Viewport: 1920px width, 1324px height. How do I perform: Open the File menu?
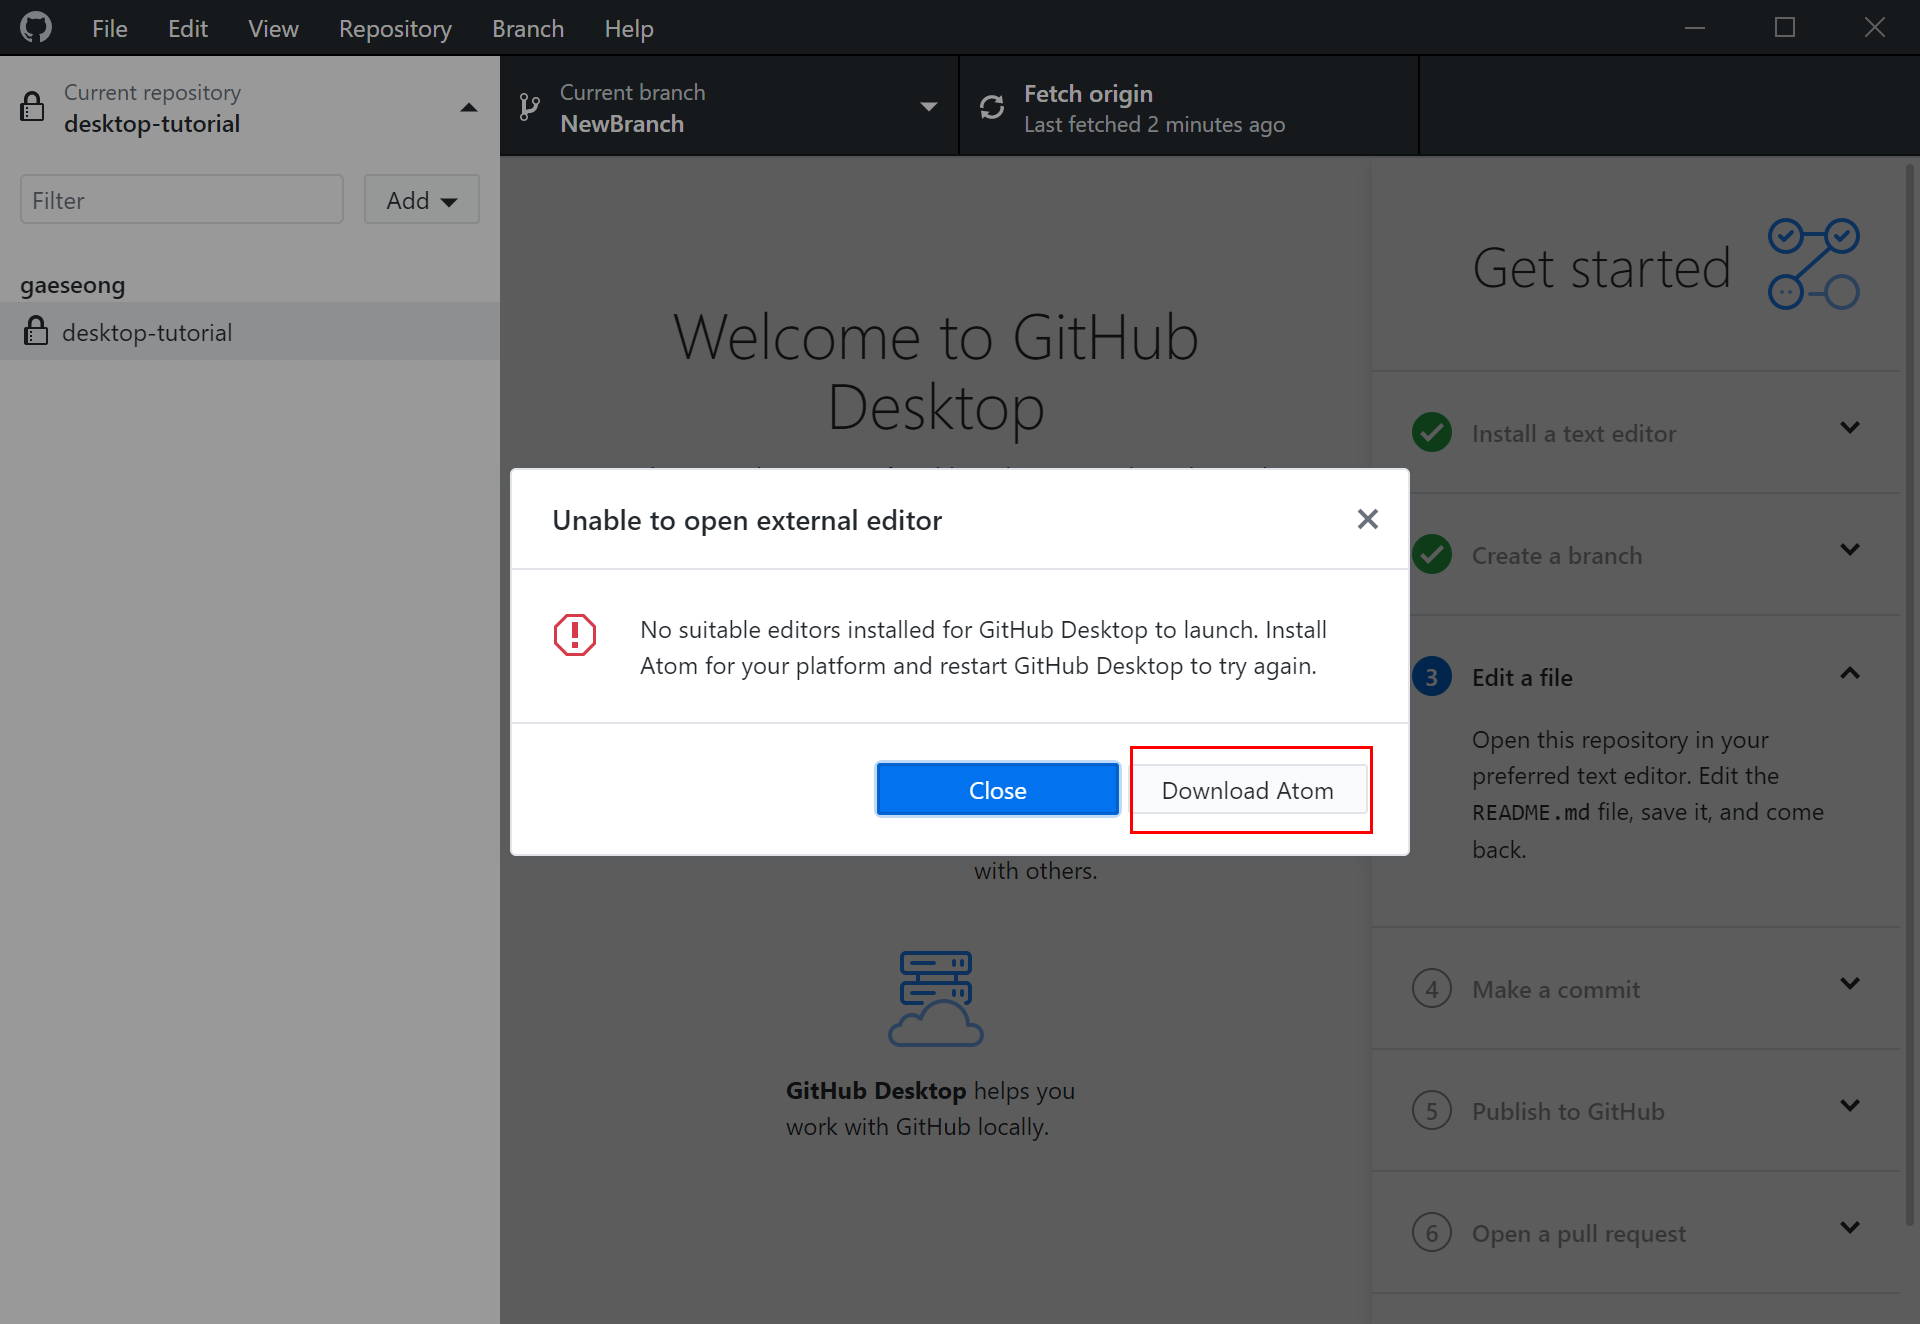[110, 28]
